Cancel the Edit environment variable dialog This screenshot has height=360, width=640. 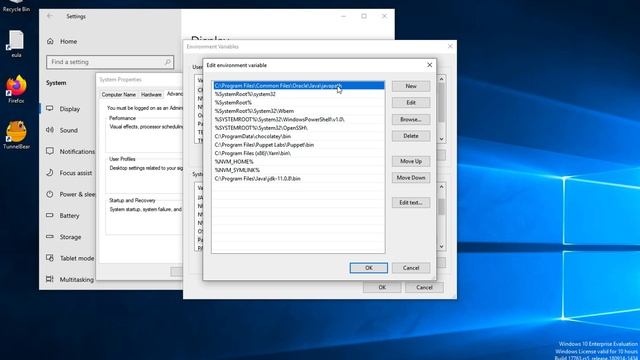click(411, 268)
